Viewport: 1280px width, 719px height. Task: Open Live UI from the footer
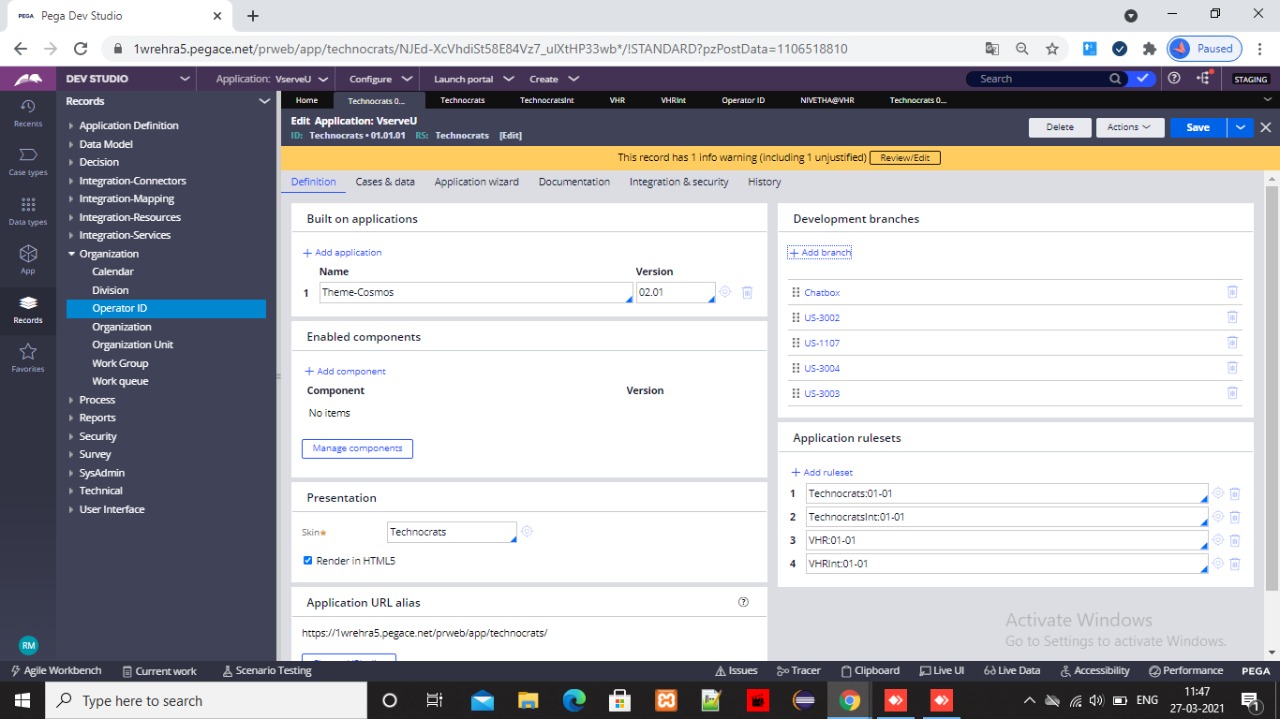click(942, 671)
